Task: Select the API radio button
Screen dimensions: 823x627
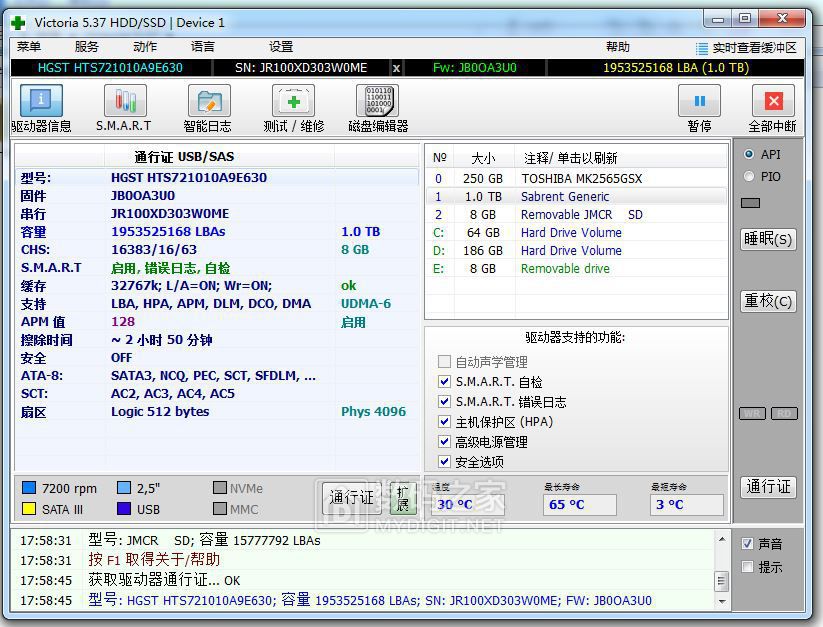Action: [749, 154]
